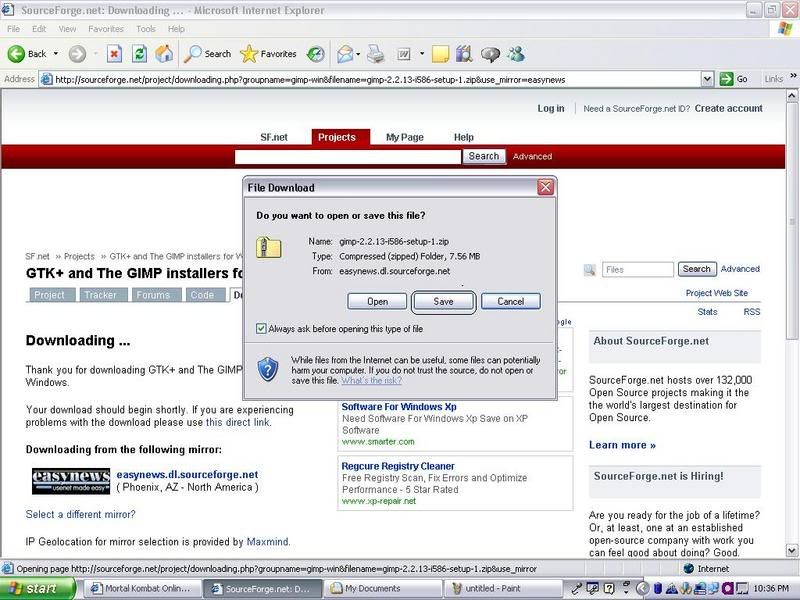Open the RSS link
This screenshot has height=600, width=800.
[752, 312]
